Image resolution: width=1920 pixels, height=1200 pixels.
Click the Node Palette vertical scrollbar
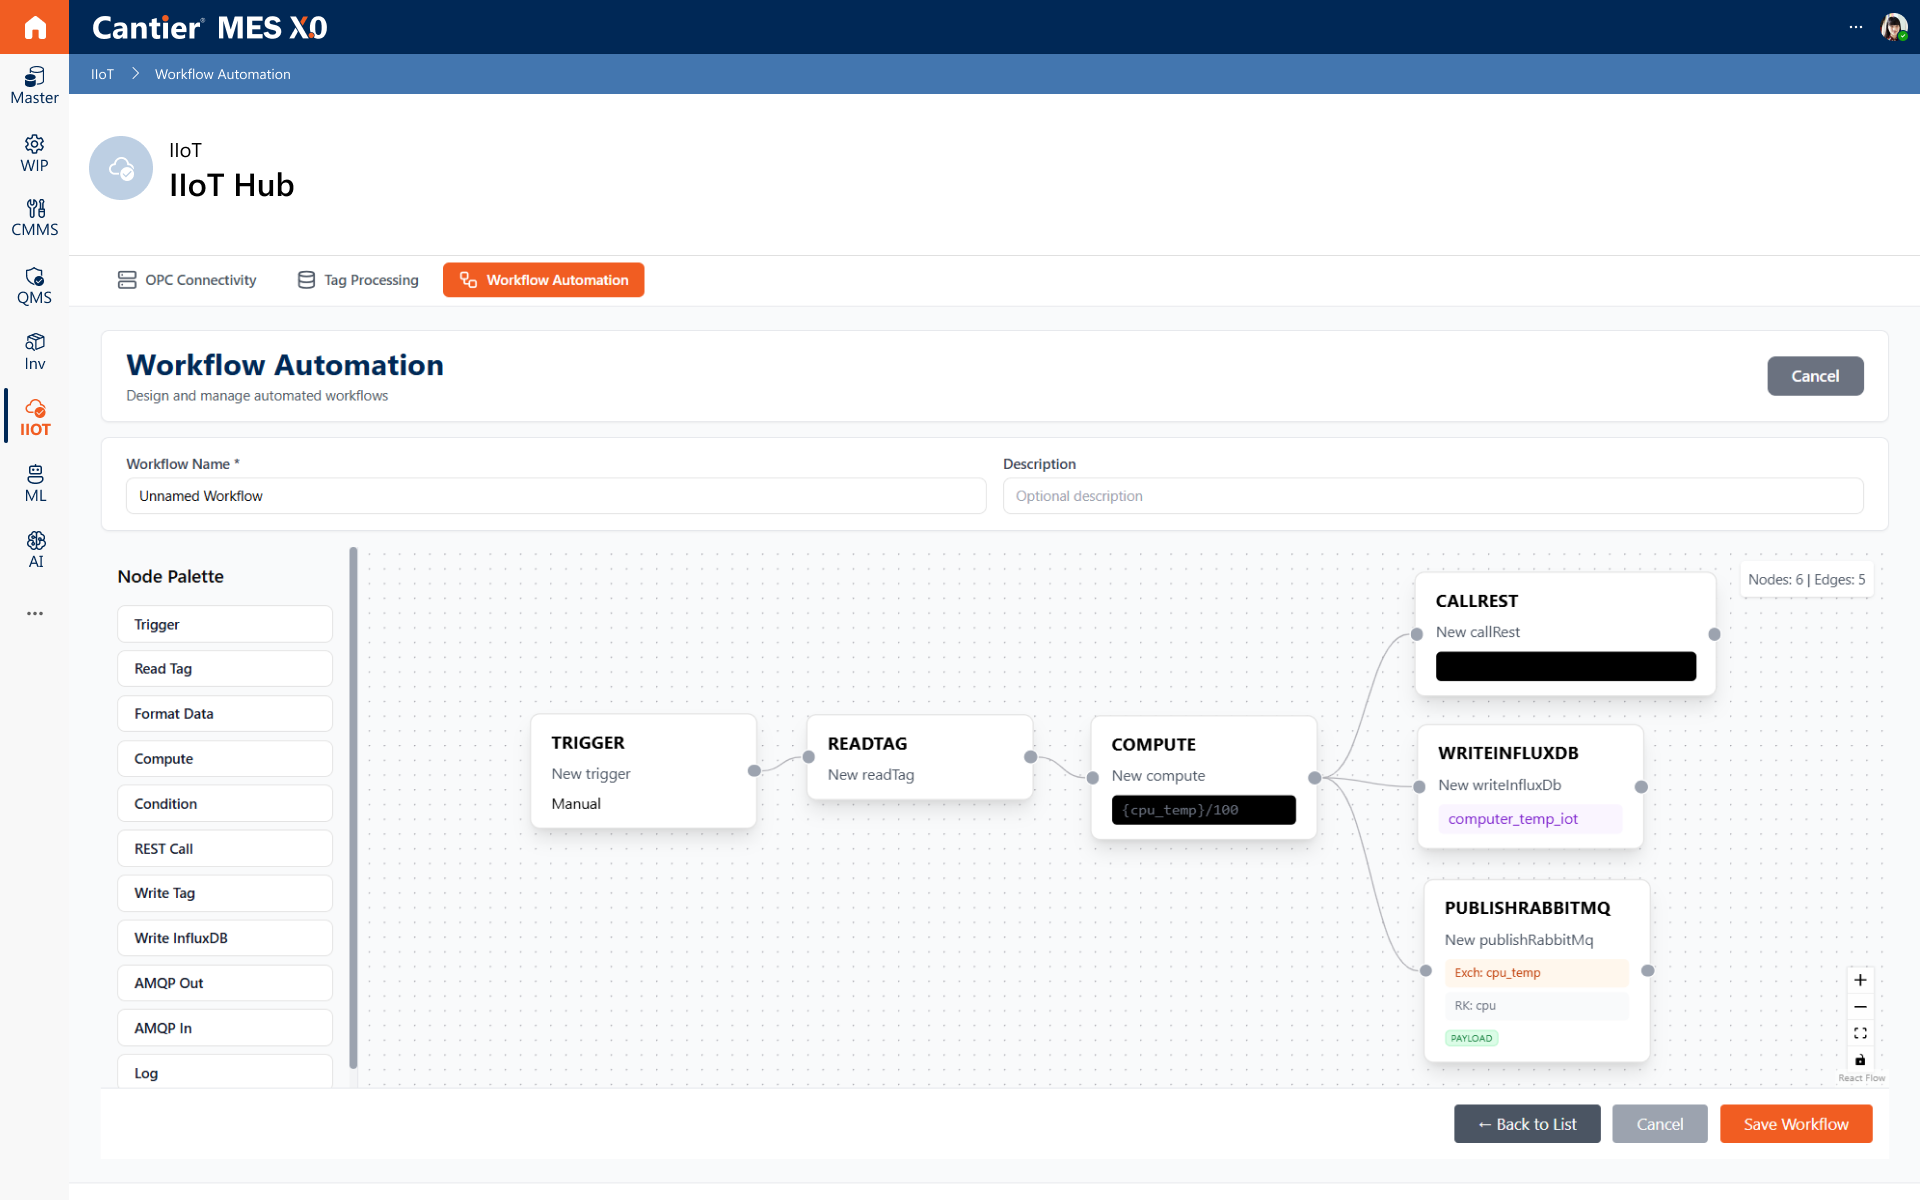click(353, 808)
